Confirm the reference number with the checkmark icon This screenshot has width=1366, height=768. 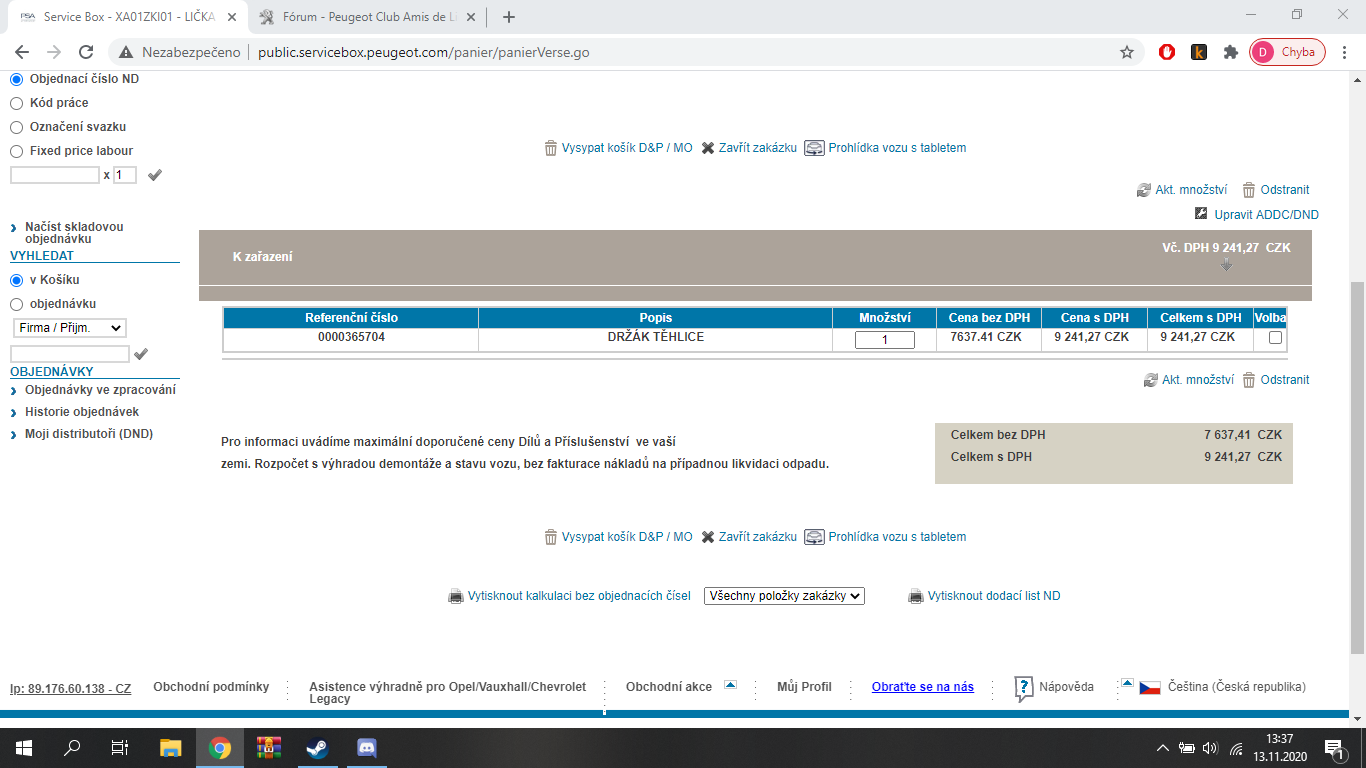coord(154,175)
